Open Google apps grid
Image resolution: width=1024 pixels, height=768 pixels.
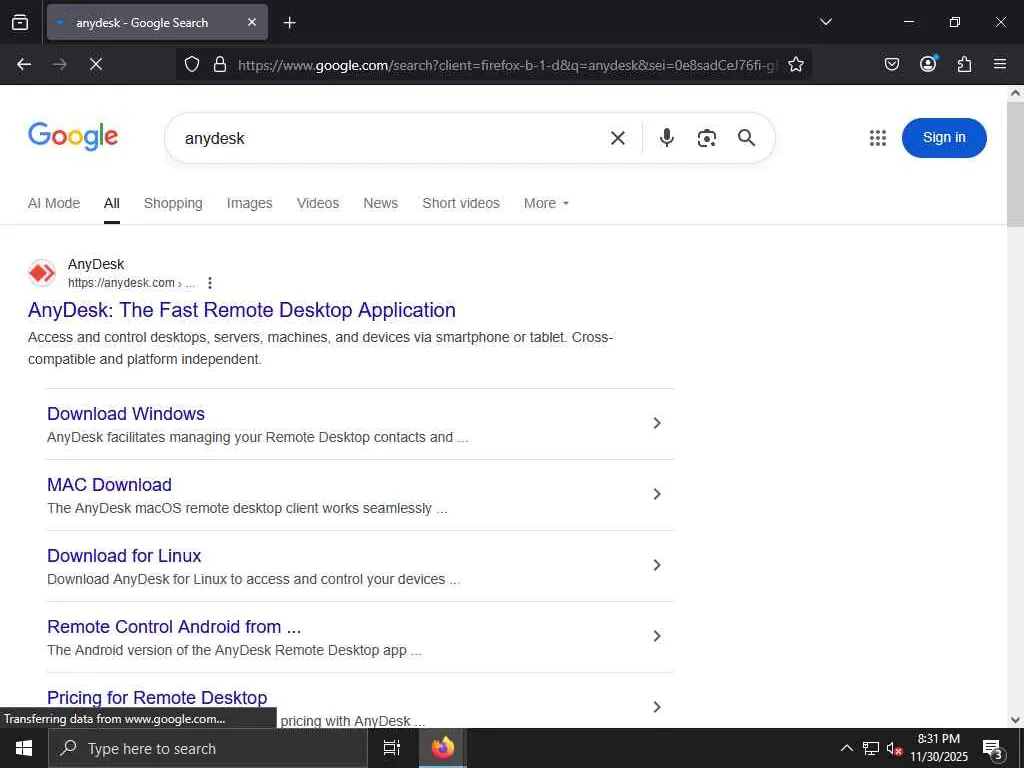878,138
